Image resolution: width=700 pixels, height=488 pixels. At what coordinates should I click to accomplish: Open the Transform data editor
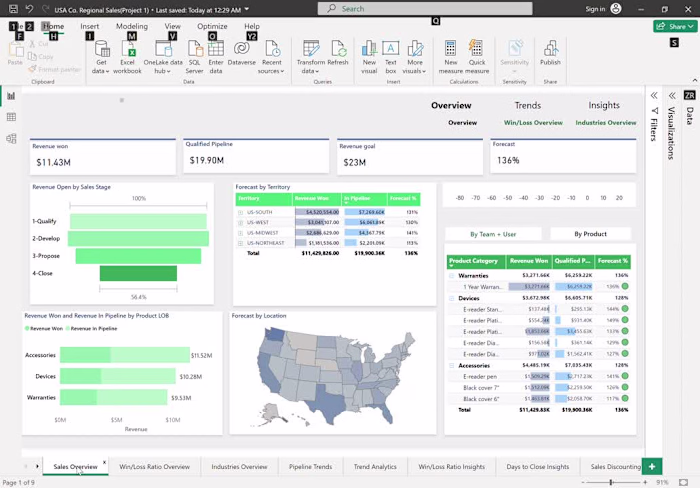pyautogui.click(x=311, y=57)
